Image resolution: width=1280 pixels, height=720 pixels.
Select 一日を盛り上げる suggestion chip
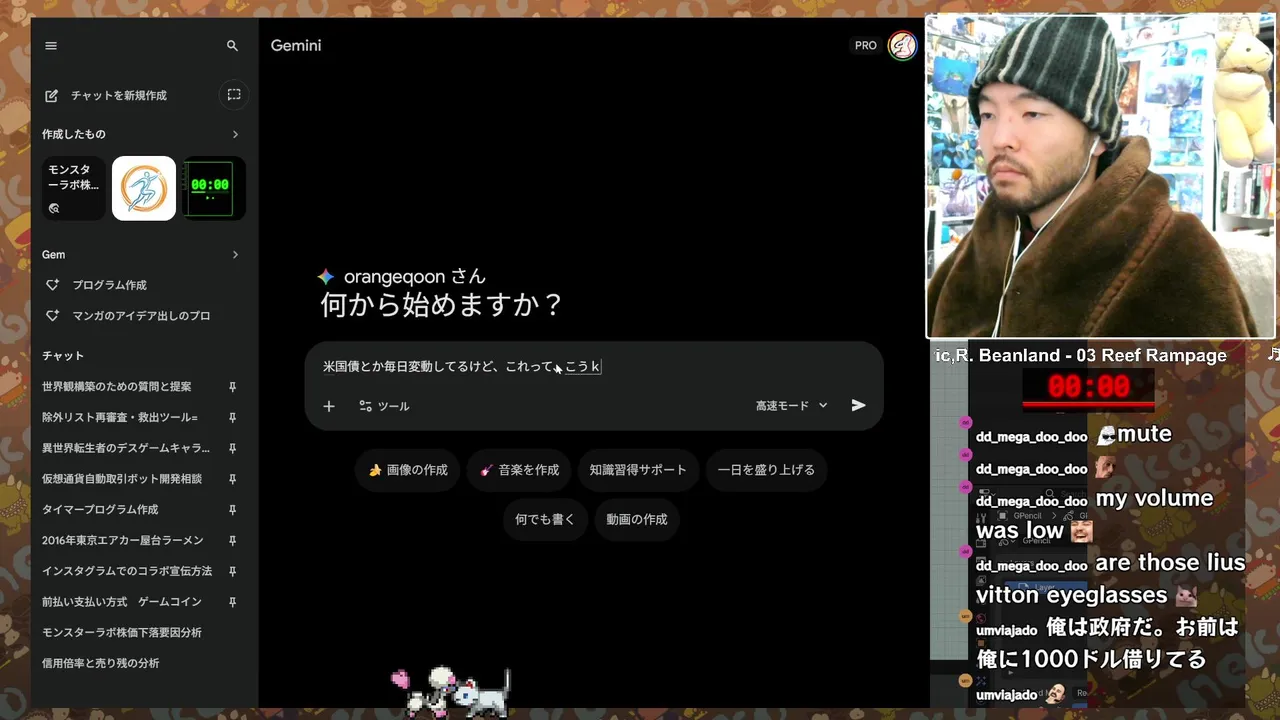coord(766,470)
